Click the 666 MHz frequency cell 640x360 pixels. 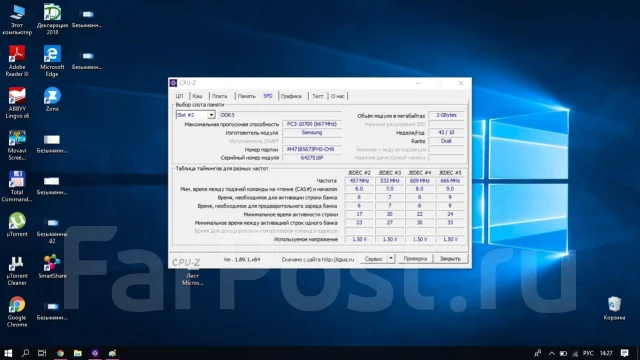450,180
